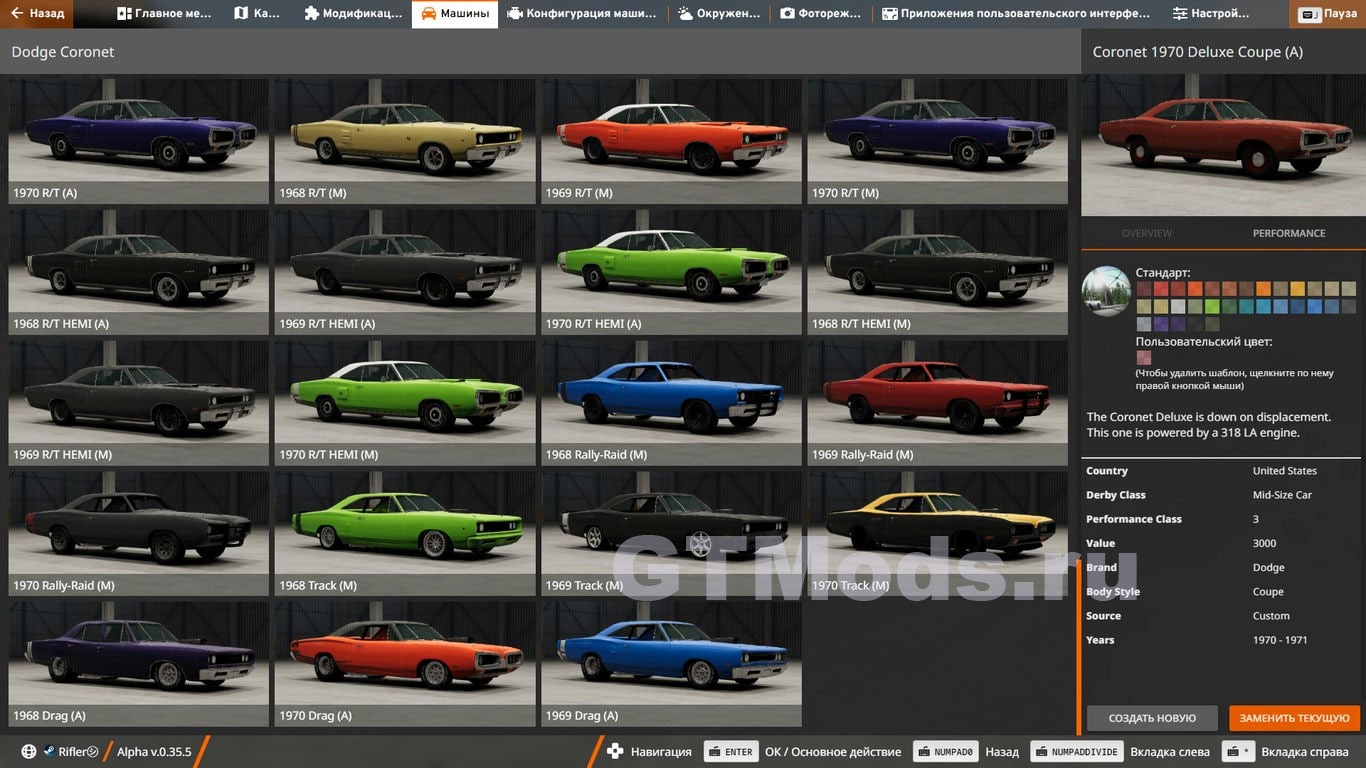Click the Derby Class value Mid-Size Car

click(1282, 495)
